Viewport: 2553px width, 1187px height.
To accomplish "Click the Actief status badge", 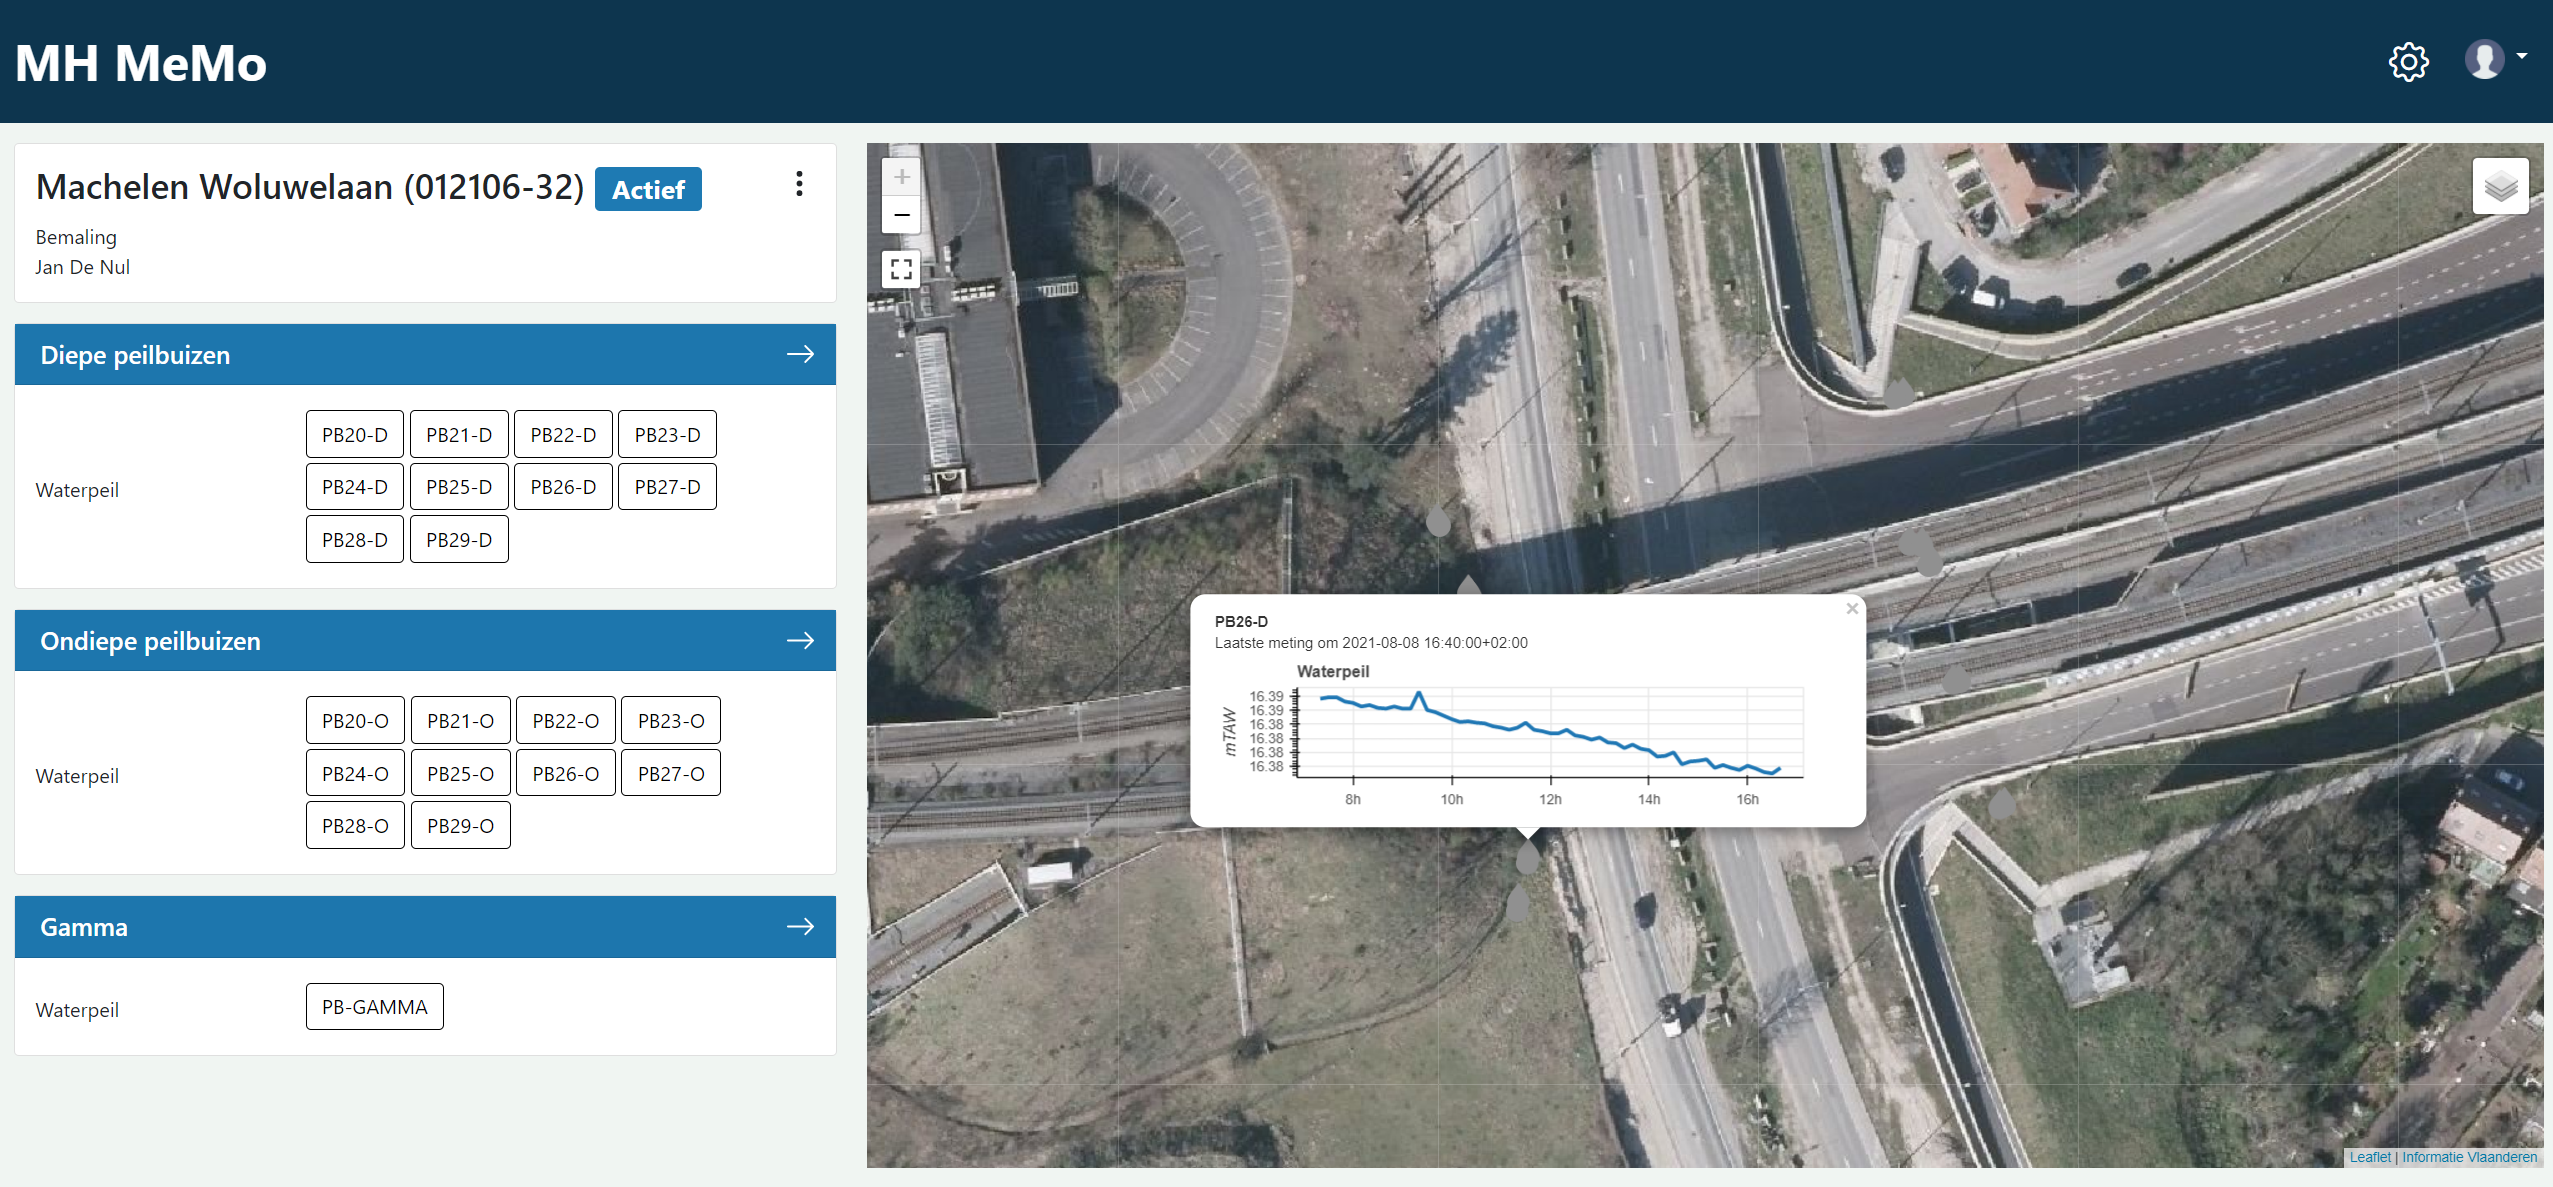I will (648, 189).
